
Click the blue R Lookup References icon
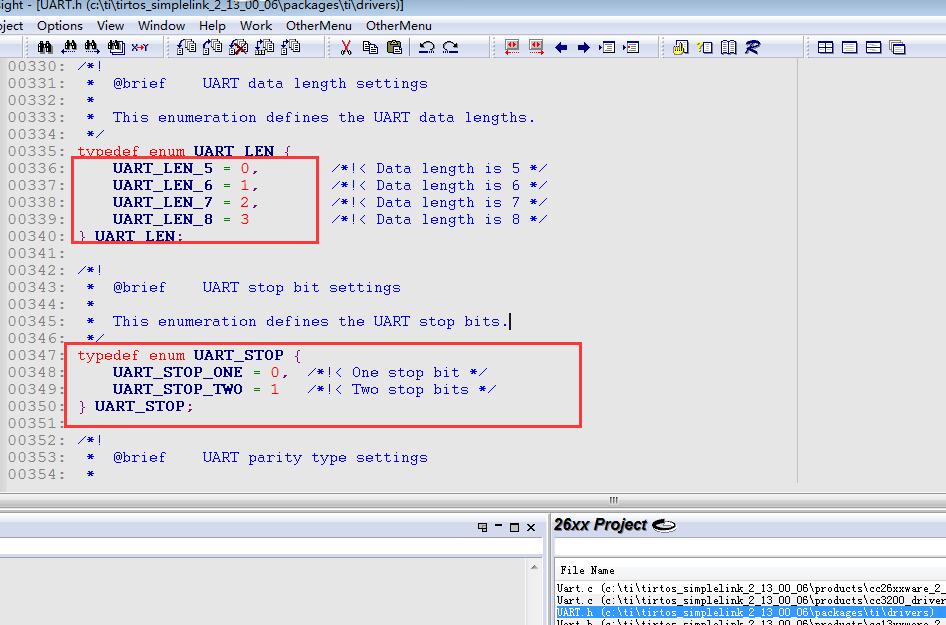pos(752,47)
